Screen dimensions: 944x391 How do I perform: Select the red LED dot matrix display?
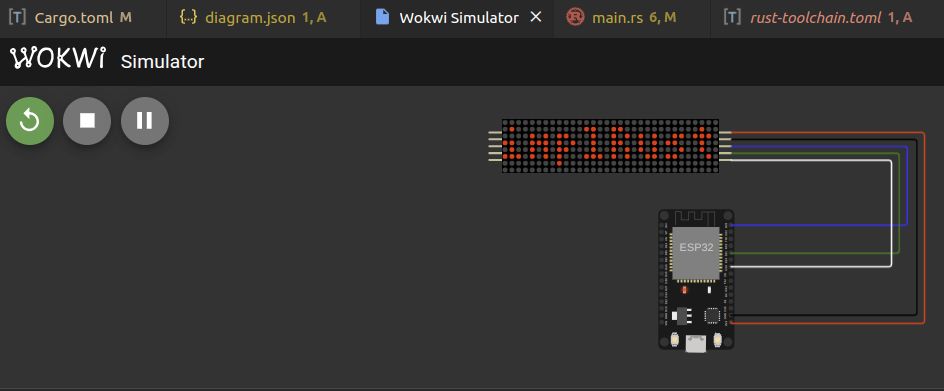pyautogui.click(x=610, y=146)
